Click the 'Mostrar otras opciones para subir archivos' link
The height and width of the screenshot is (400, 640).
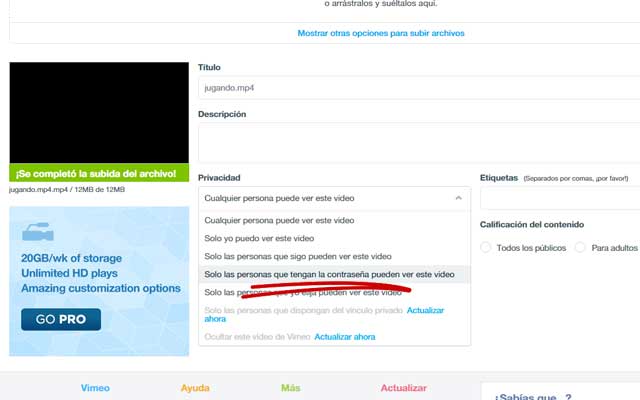click(x=381, y=33)
